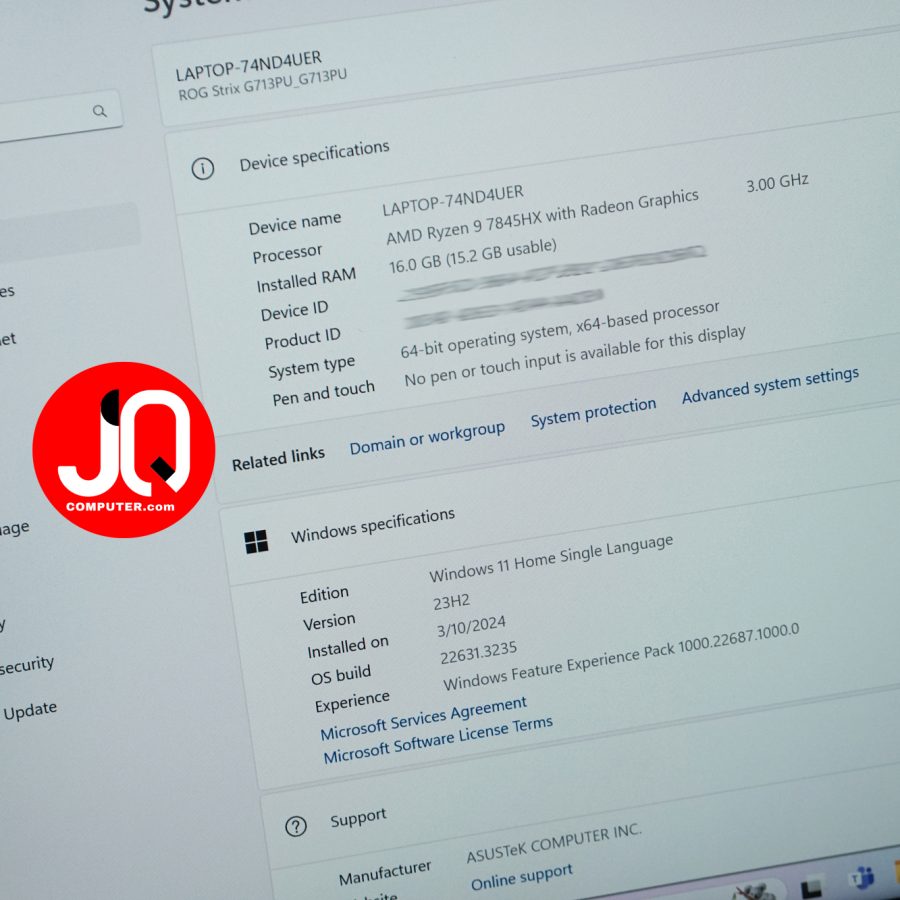
Task: Select the Windows Feature Experience Pack value
Action: [621, 657]
